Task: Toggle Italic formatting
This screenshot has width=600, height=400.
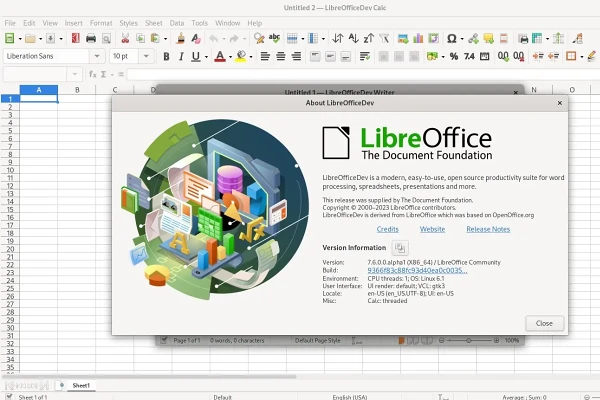Action: tap(181, 56)
